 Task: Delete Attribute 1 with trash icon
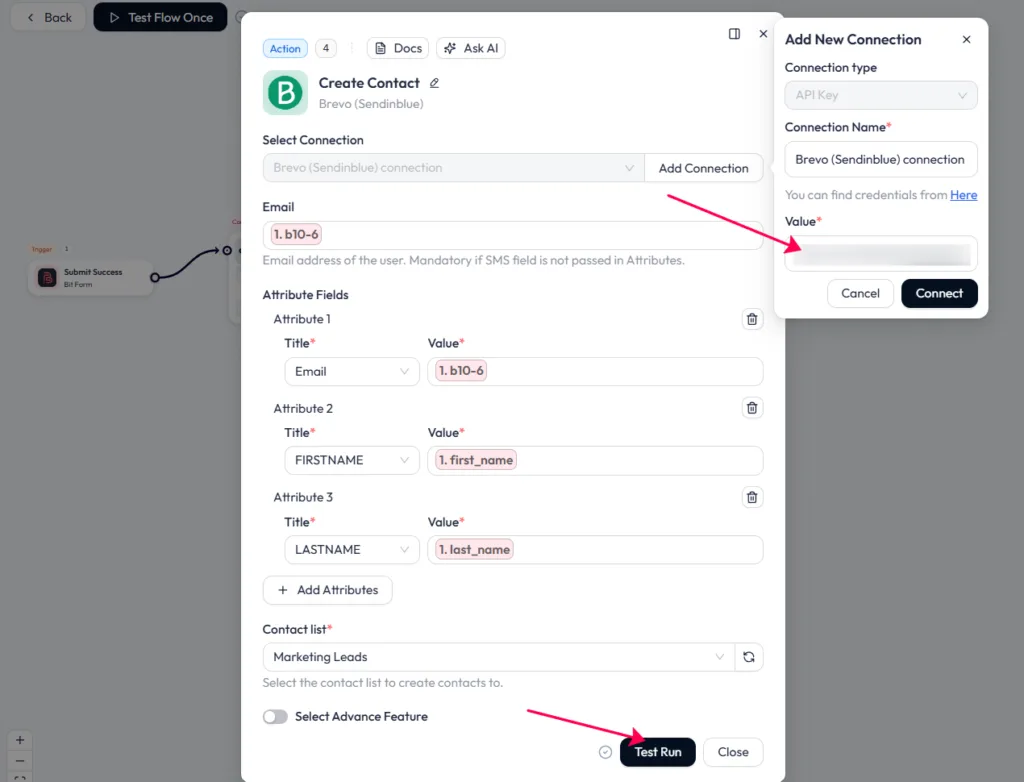pos(752,319)
